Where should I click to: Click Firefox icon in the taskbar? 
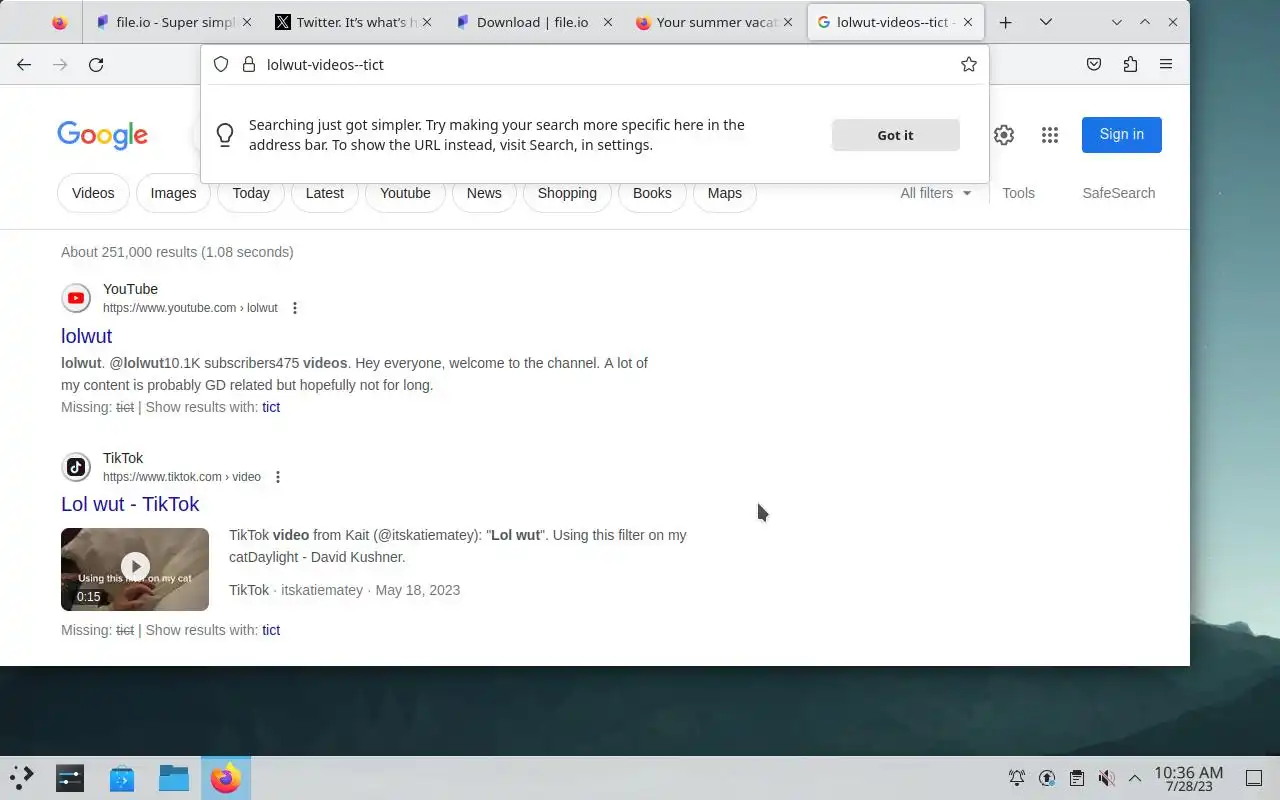point(226,778)
